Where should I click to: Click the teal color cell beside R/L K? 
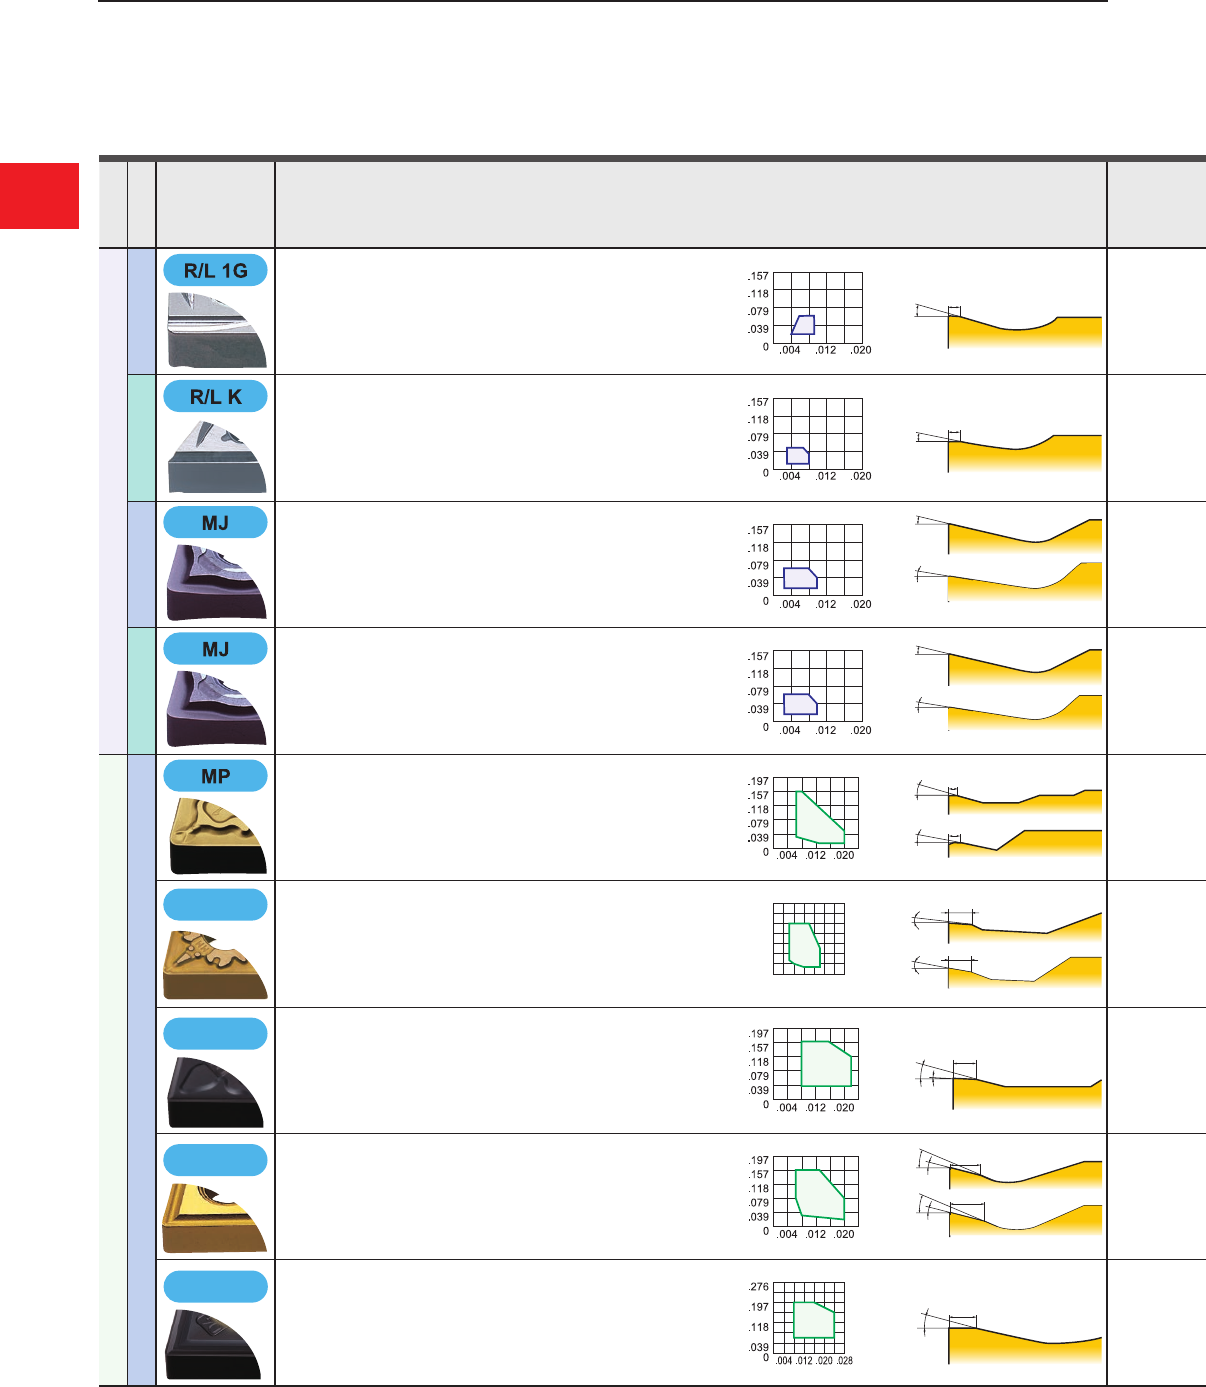pos(142,438)
